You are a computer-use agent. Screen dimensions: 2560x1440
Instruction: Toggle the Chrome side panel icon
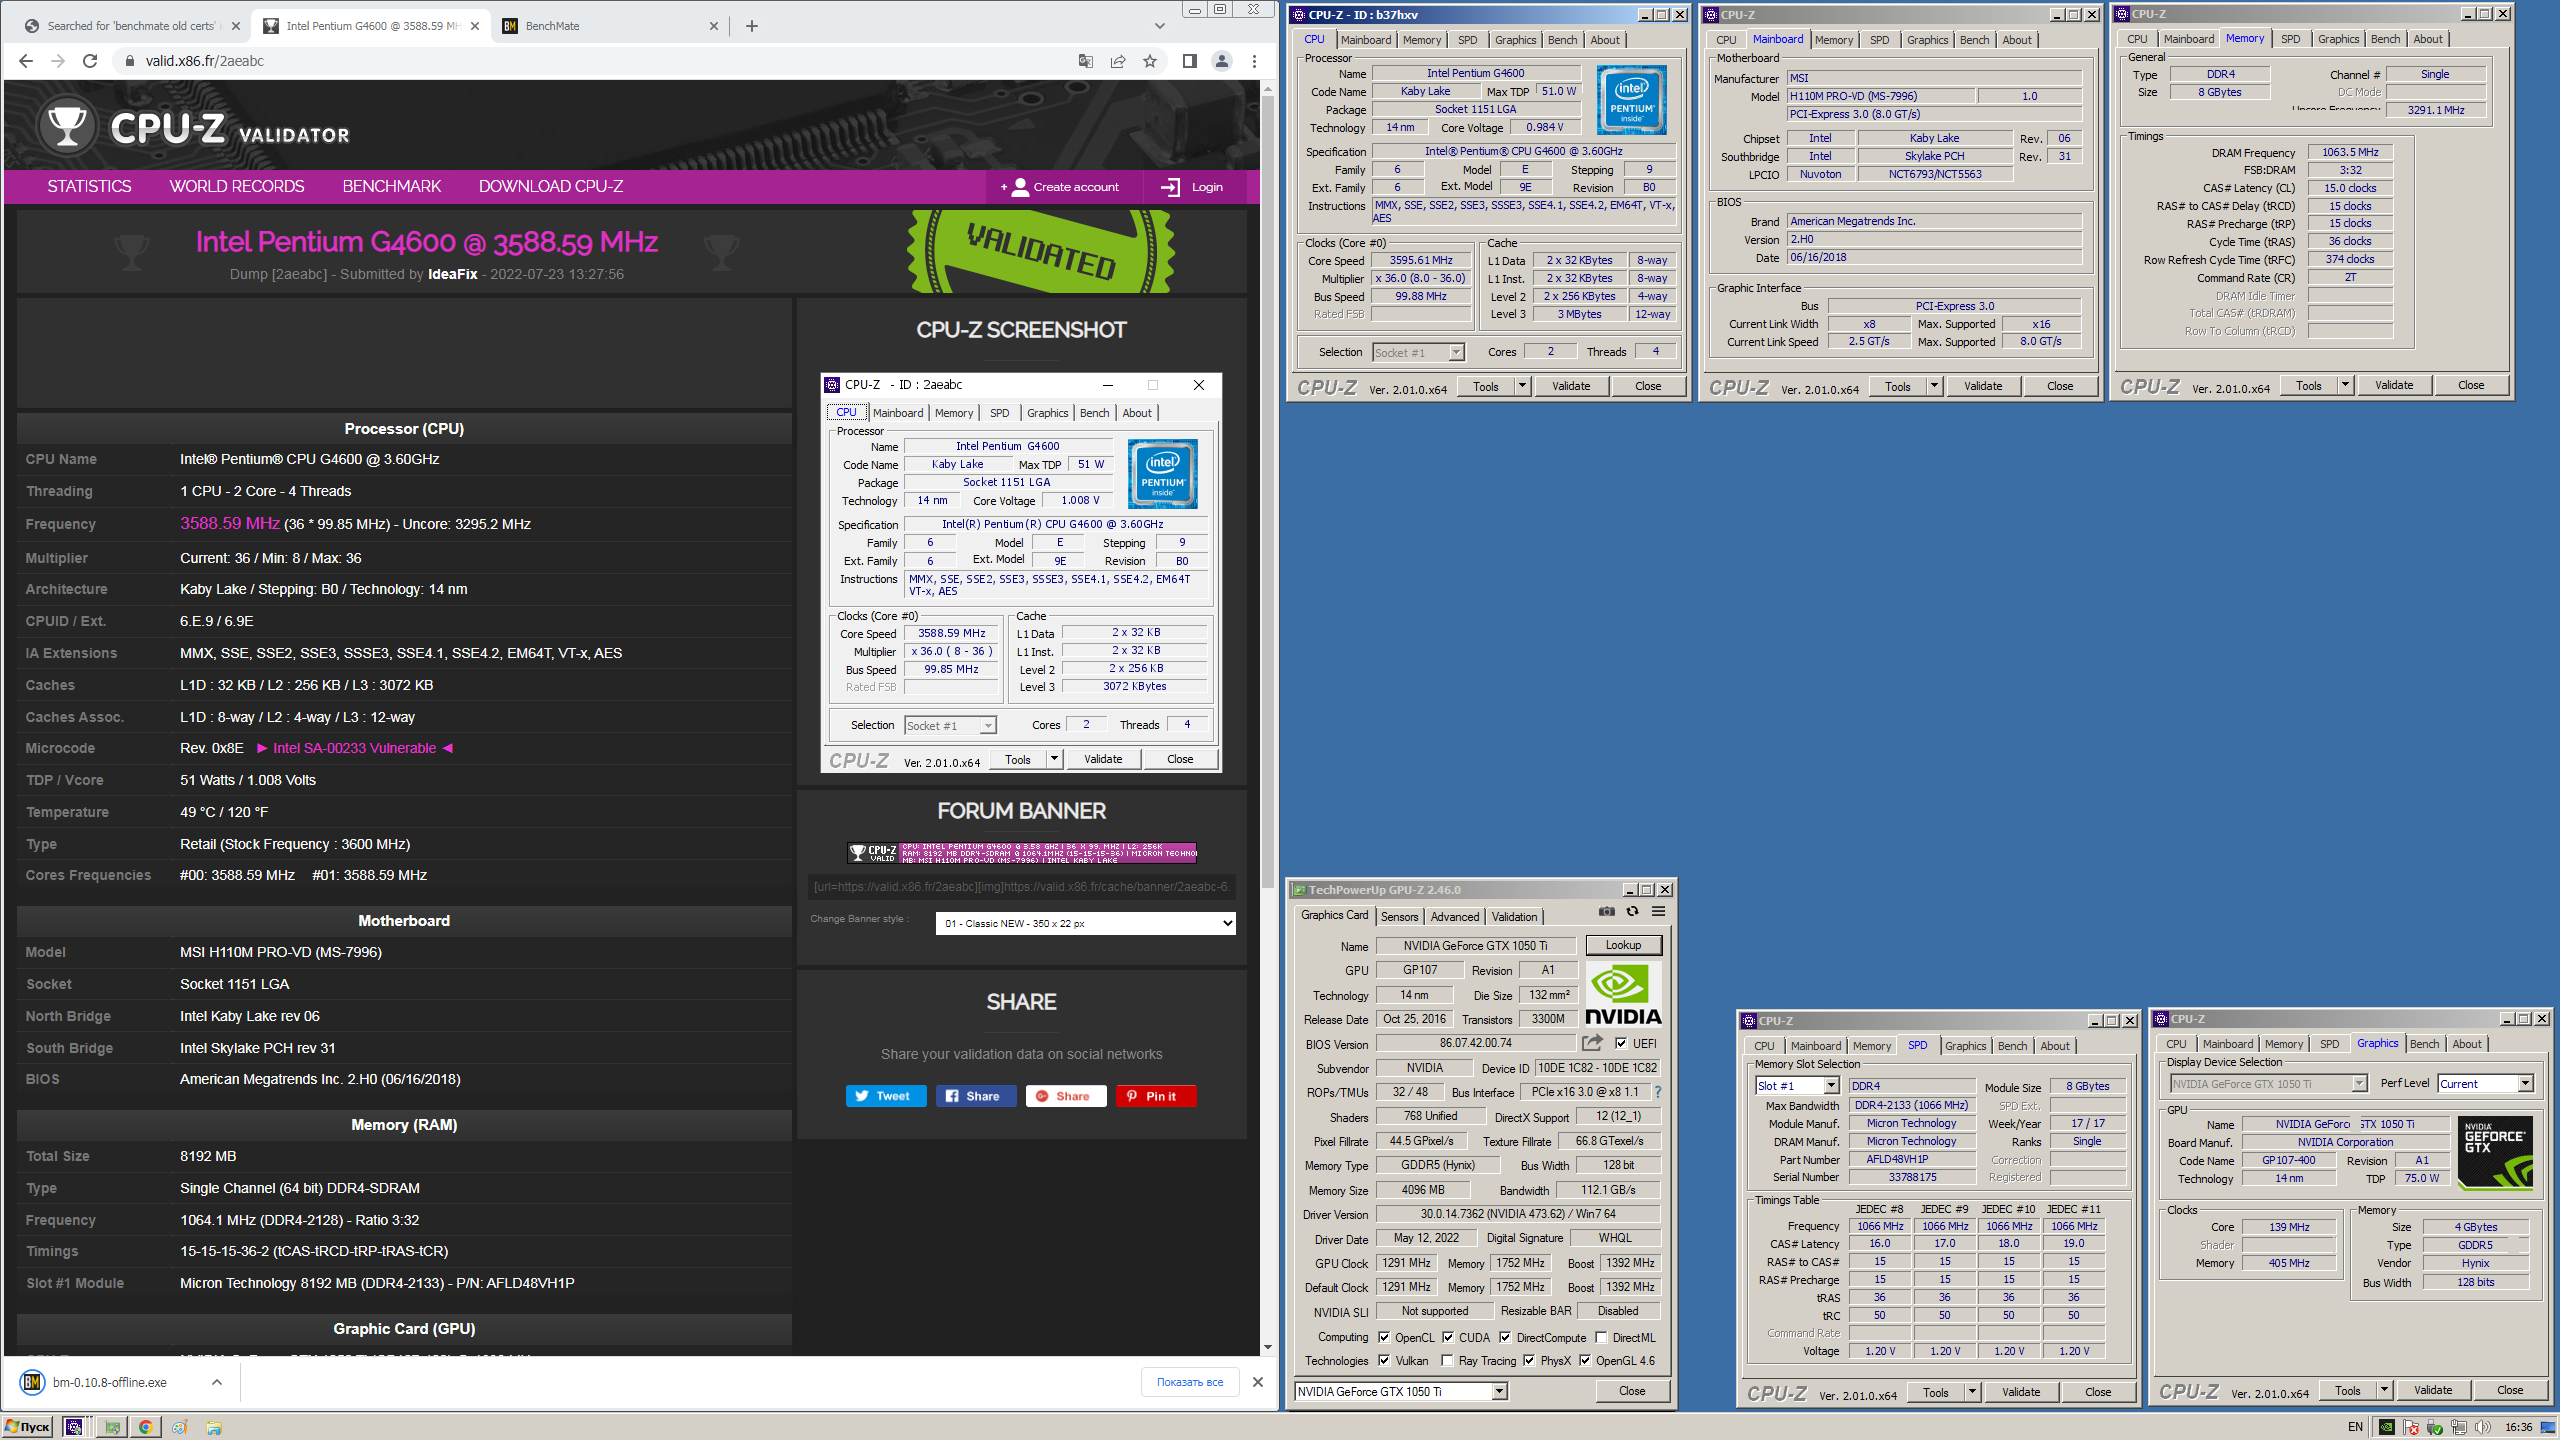(x=1189, y=61)
